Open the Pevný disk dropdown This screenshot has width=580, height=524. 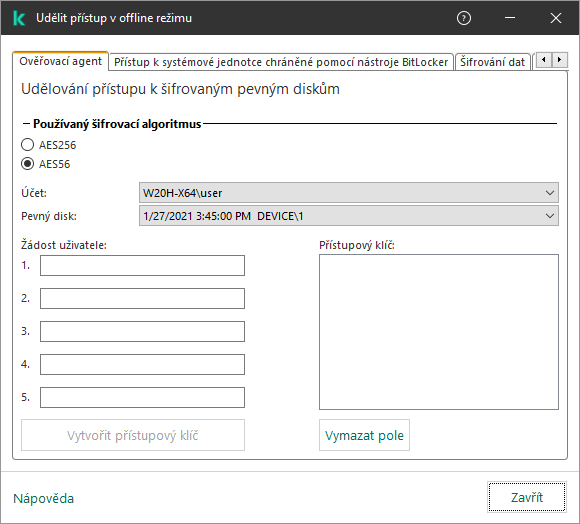pyautogui.click(x=349, y=216)
